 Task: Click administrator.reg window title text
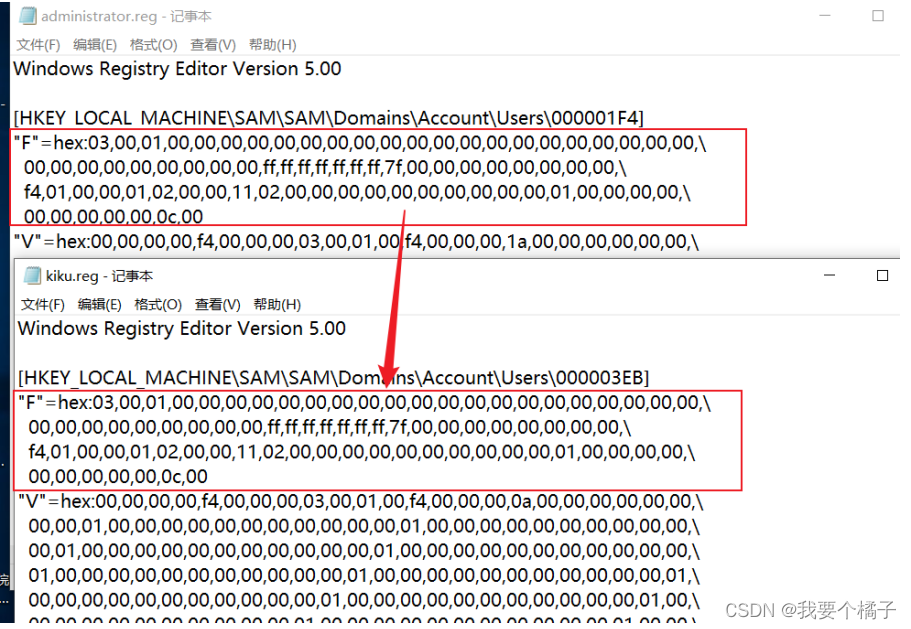tap(126, 16)
